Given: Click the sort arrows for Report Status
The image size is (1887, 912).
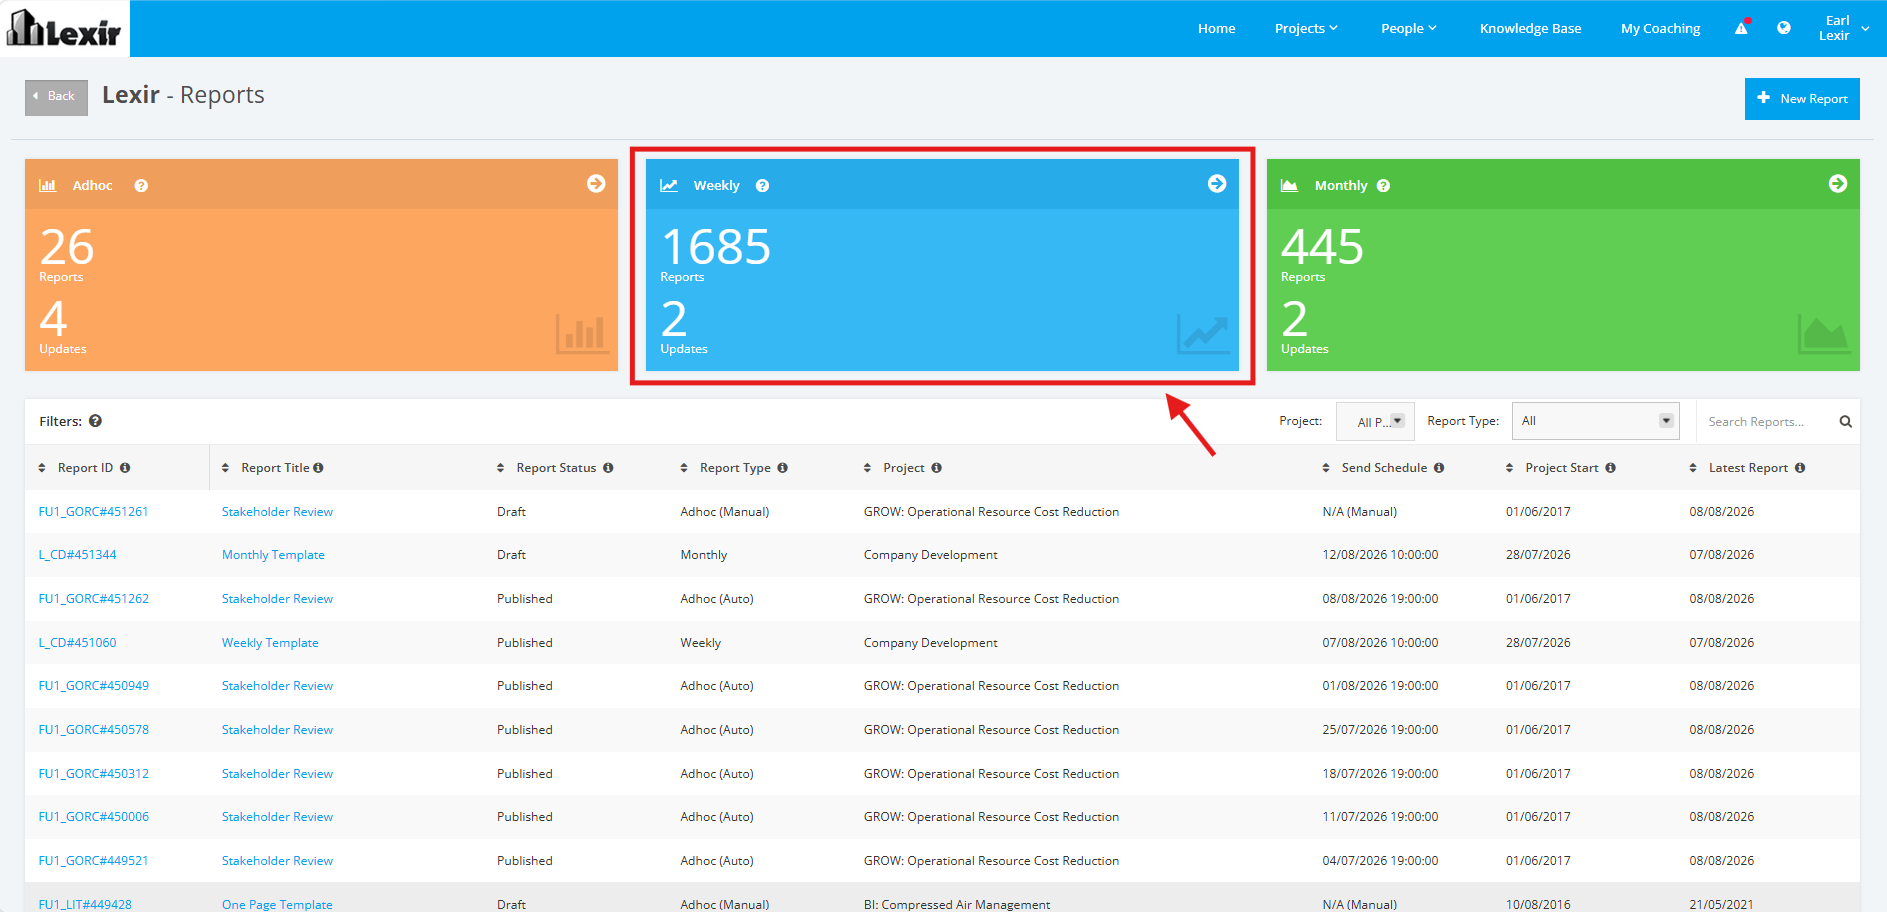Looking at the screenshot, I should point(500,468).
